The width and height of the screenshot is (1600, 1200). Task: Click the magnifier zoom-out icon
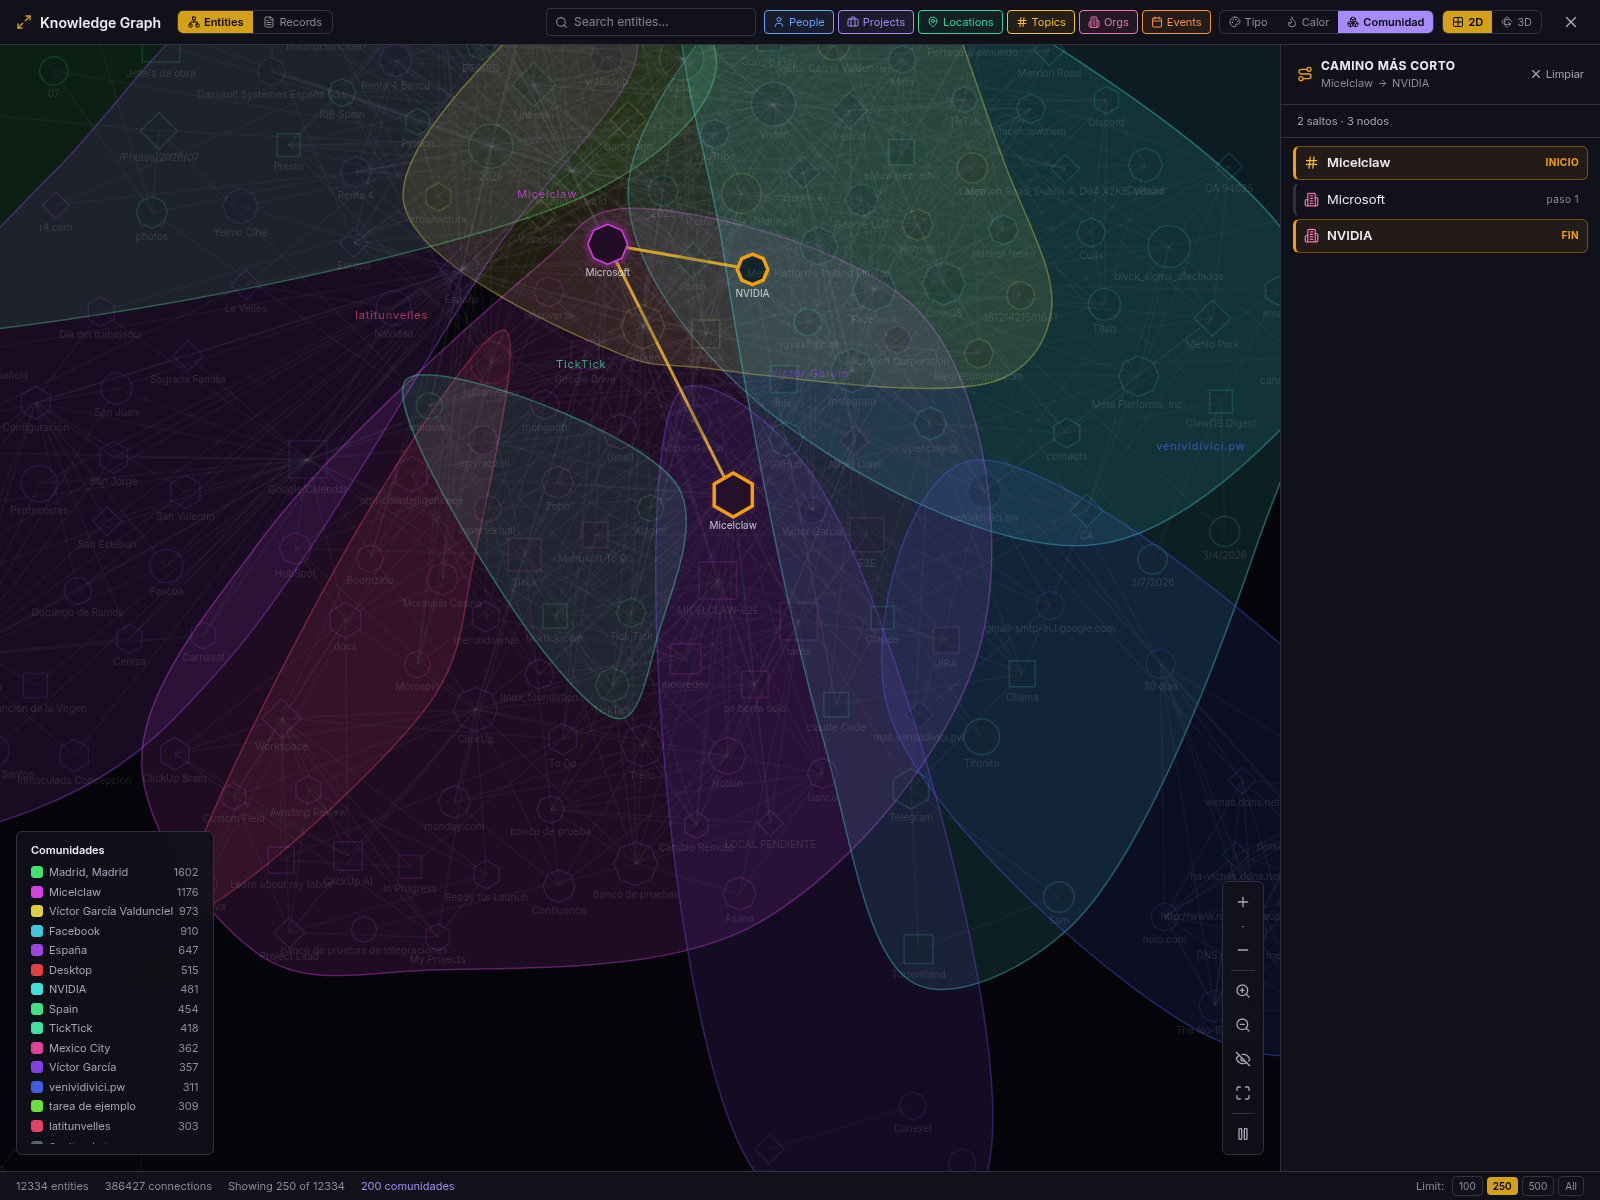pos(1243,1025)
